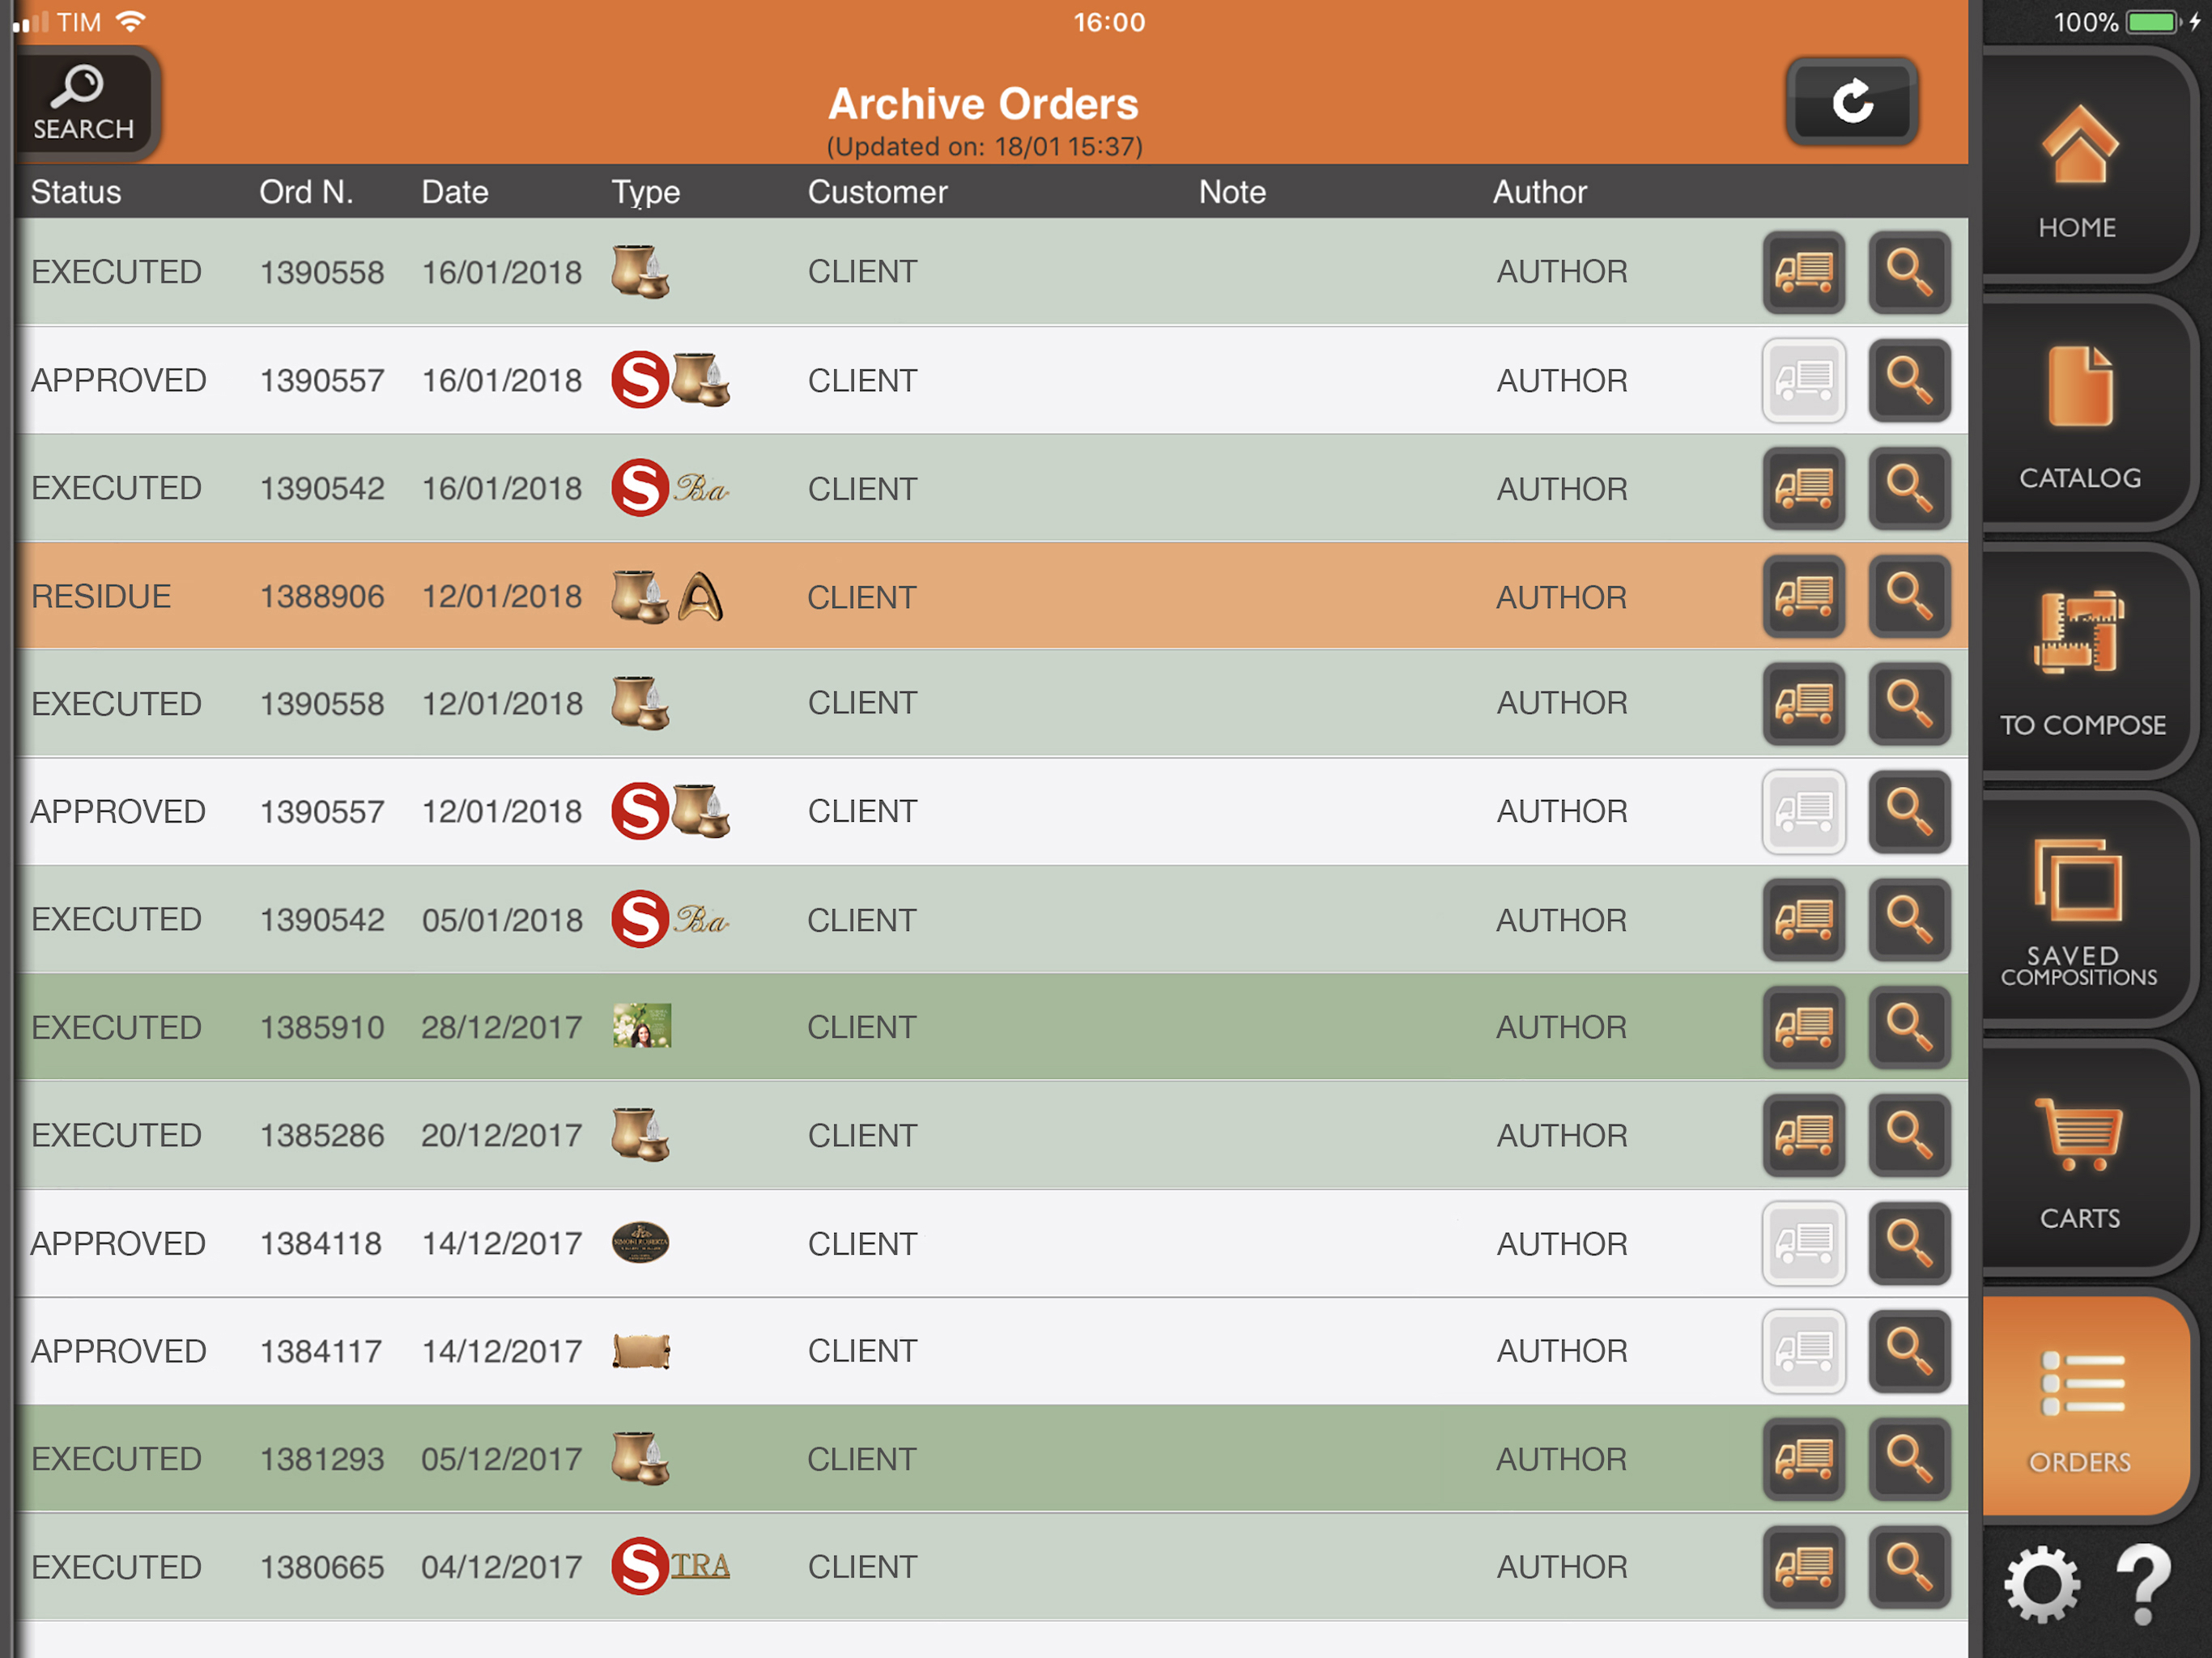Click the battery indicator in status bar
Viewport: 2212px width, 1658px height.
2153,22
